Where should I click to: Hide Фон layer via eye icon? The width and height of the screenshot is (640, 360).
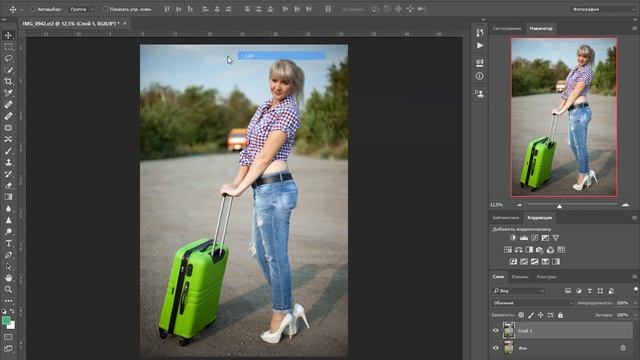tap(496, 348)
